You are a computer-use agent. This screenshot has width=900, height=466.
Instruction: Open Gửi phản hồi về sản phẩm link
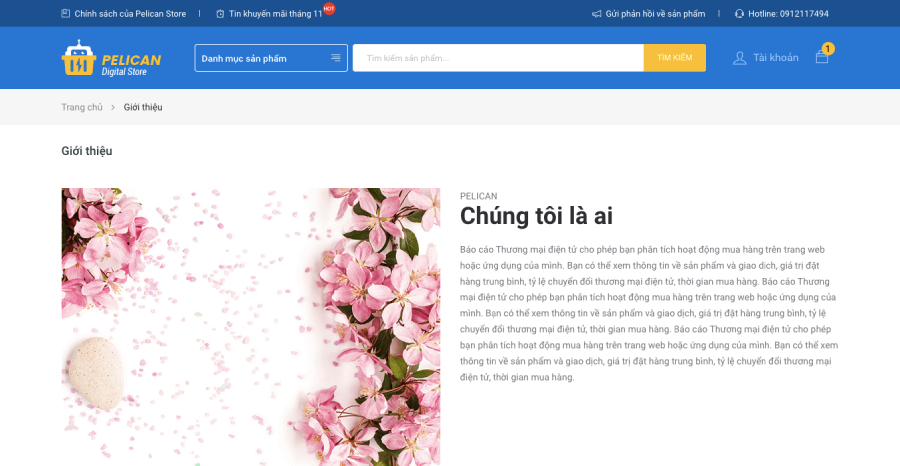[655, 14]
